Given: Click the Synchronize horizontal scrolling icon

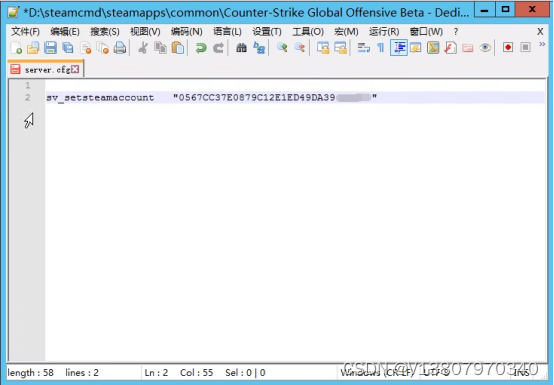Looking at the screenshot, I should click(341, 47).
